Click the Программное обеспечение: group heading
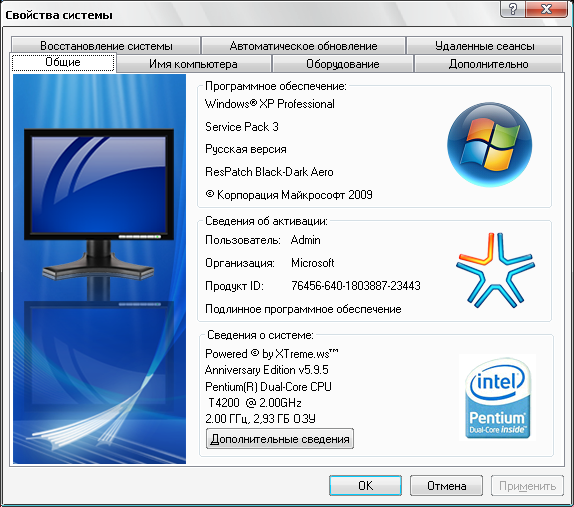Screen dimensions: 574x507 click(x=275, y=86)
